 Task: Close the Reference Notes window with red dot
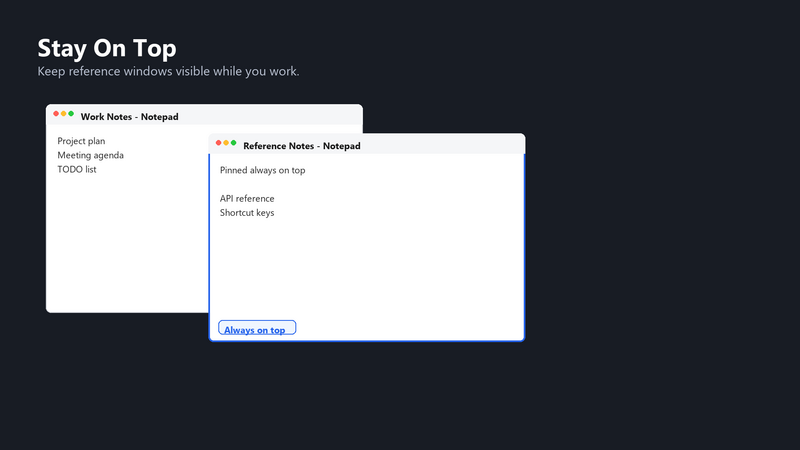point(218,143)
